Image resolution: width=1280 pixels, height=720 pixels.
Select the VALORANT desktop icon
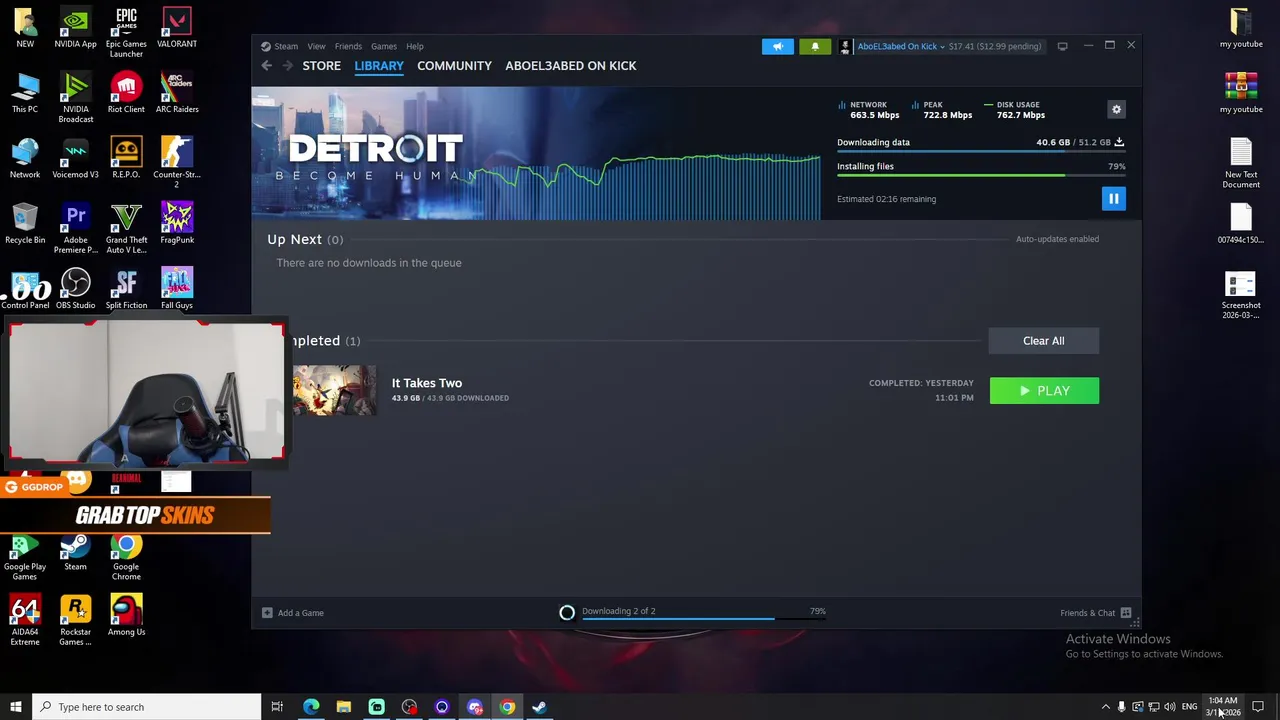(x=177, y=28)
